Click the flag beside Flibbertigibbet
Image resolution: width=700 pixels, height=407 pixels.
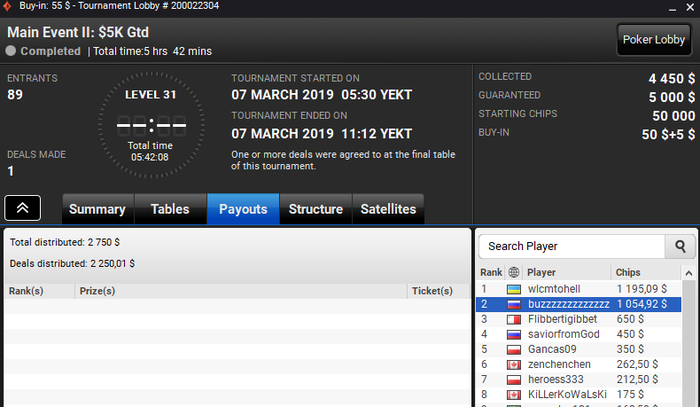pyautogui.click(x=514, y=320)
